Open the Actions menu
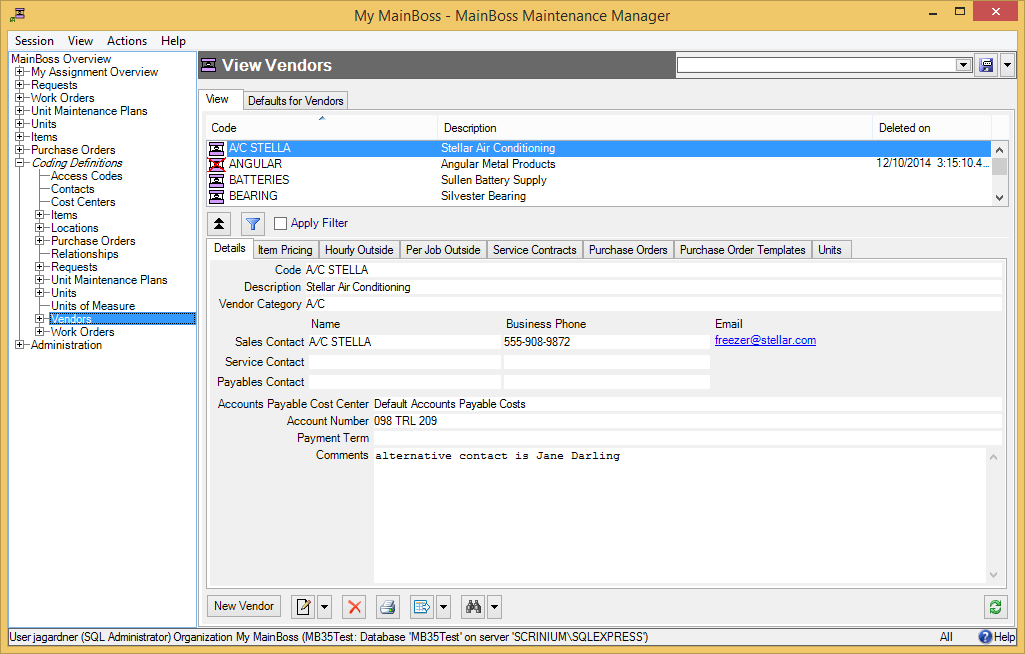Image resolution: width=1025 pixels, height=654 pixels. click(x=127, y=41)
